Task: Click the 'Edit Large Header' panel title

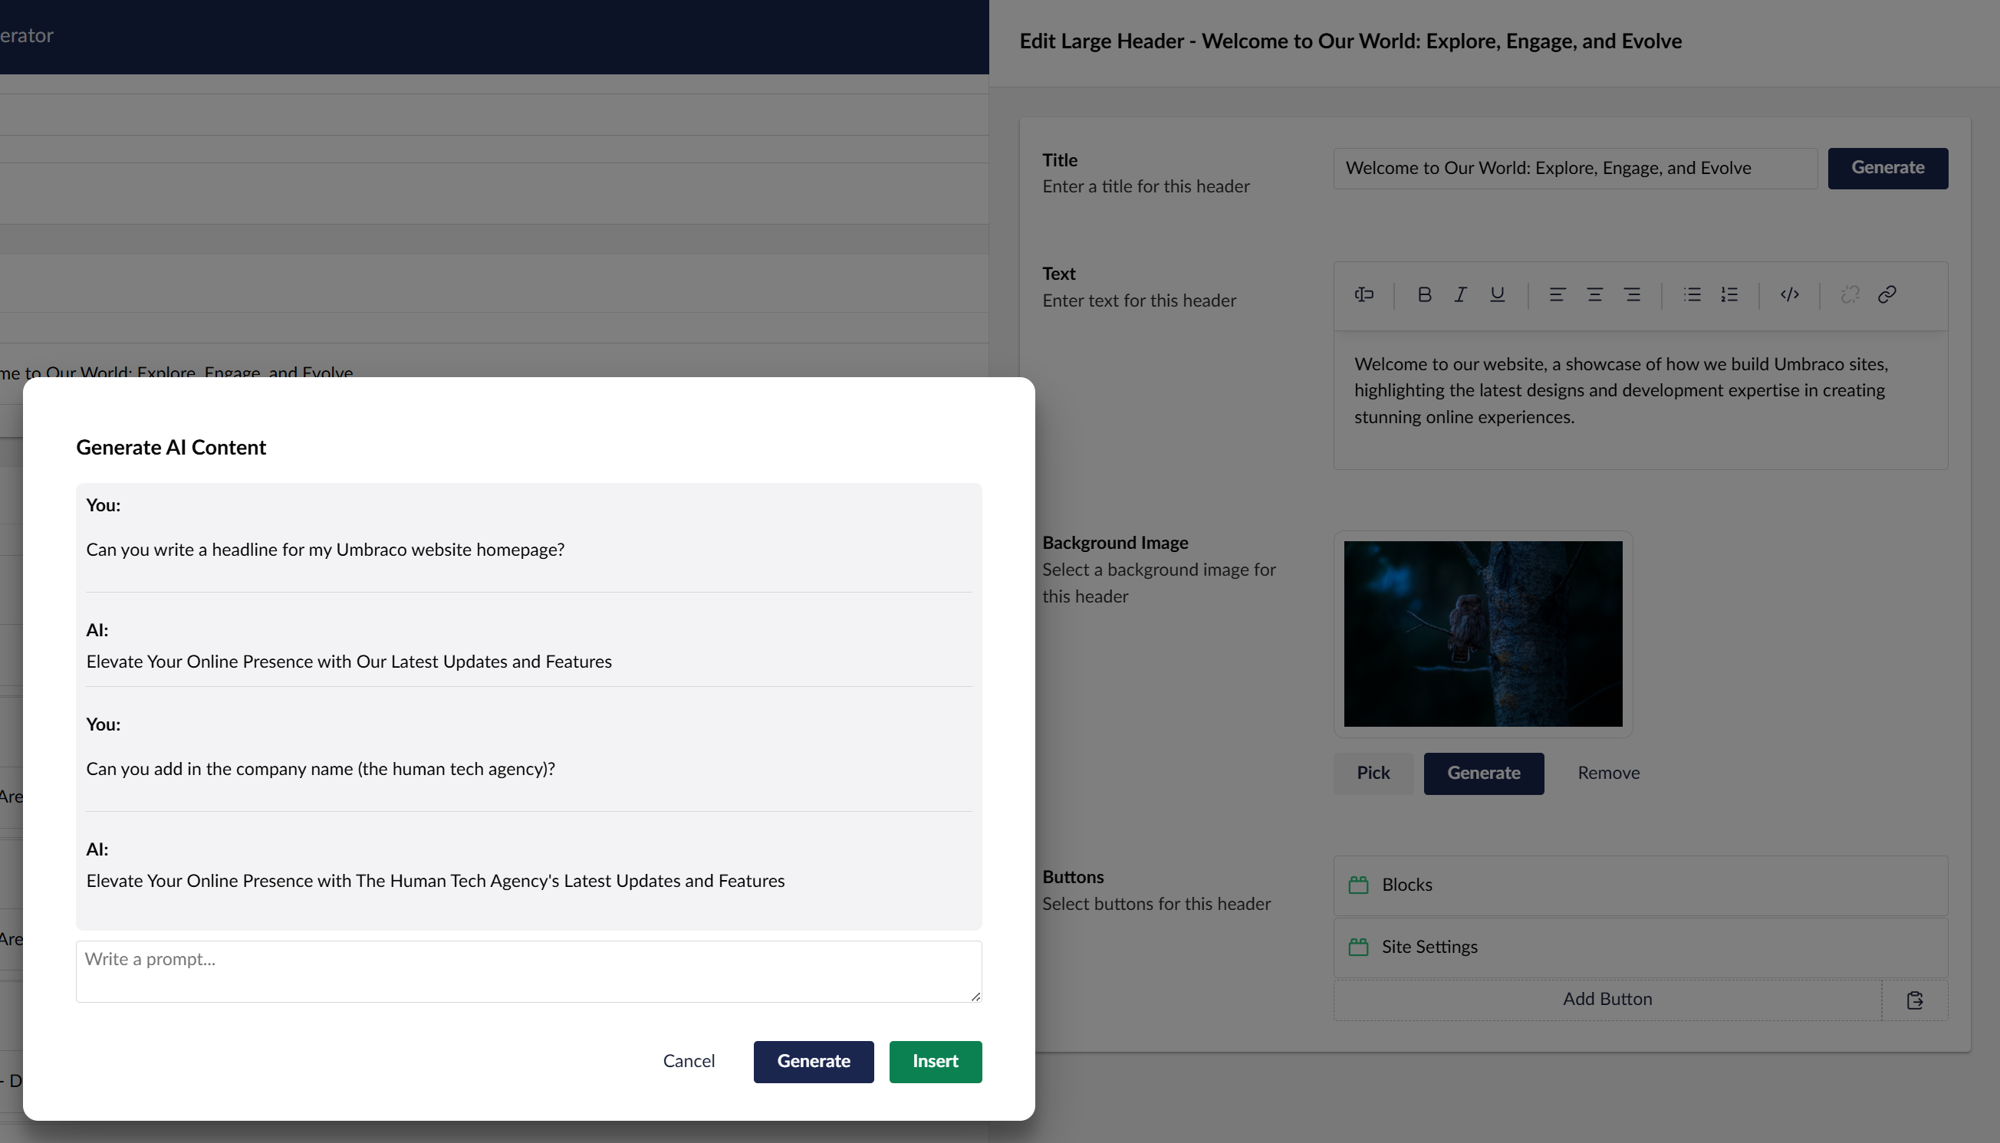Action: tap(1350, 42)
